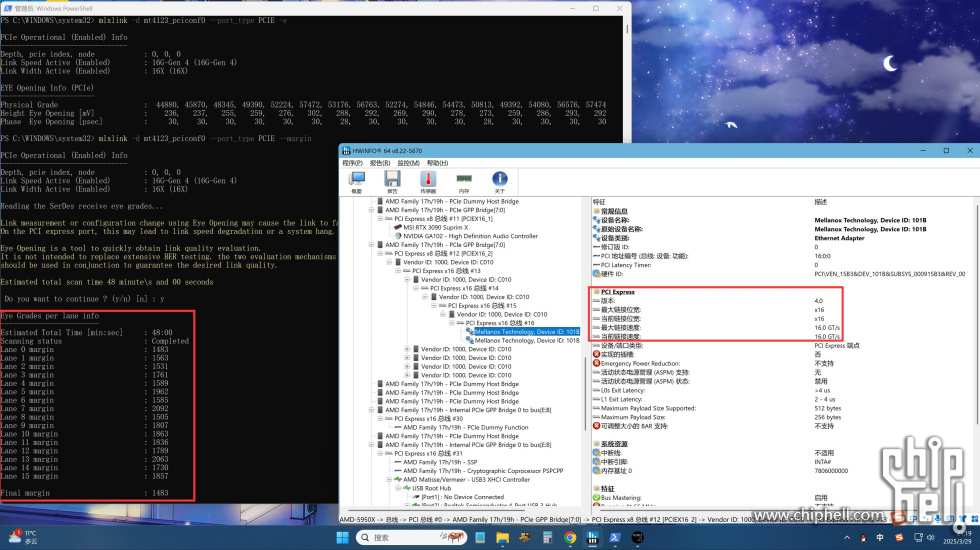This screenshot has height=550, width=980.
Task: Switch to HWiNFO via its taskbar icon
Action: tap(592, 538)
